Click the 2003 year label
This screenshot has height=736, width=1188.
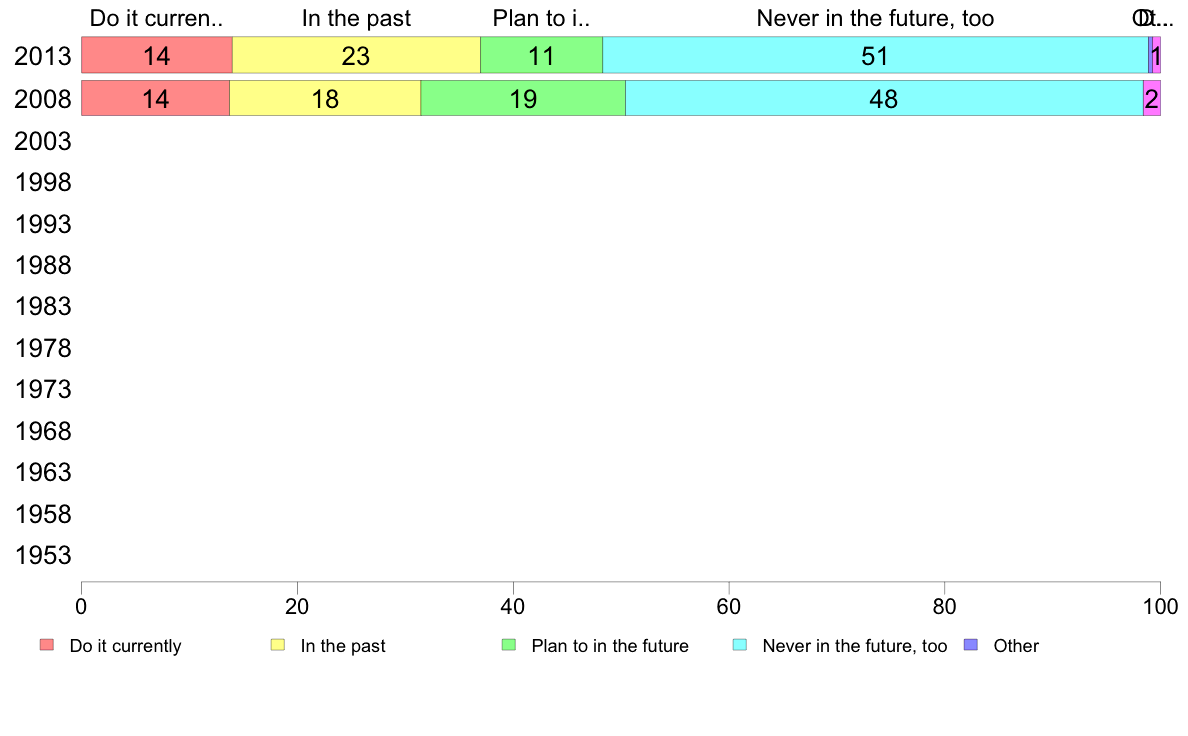point(43,141)
